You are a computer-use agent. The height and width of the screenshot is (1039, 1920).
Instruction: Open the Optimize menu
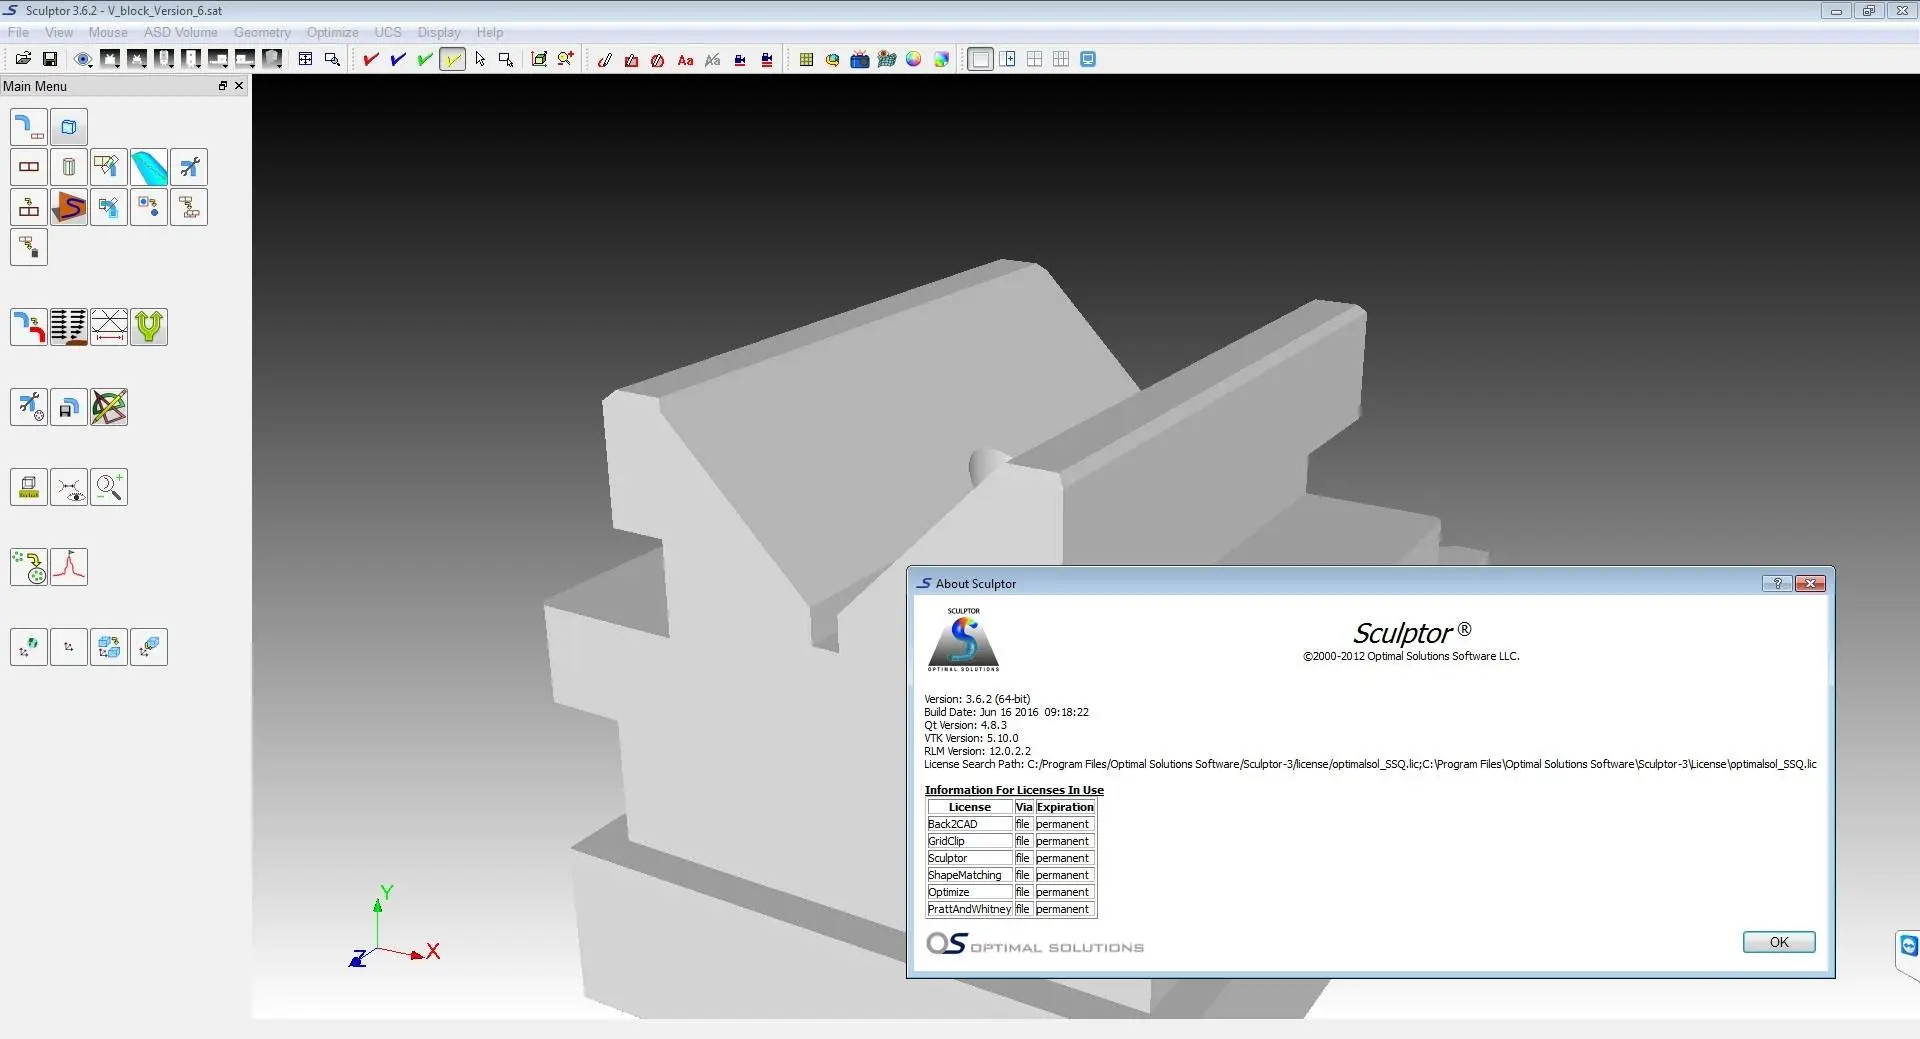(332, 32)
